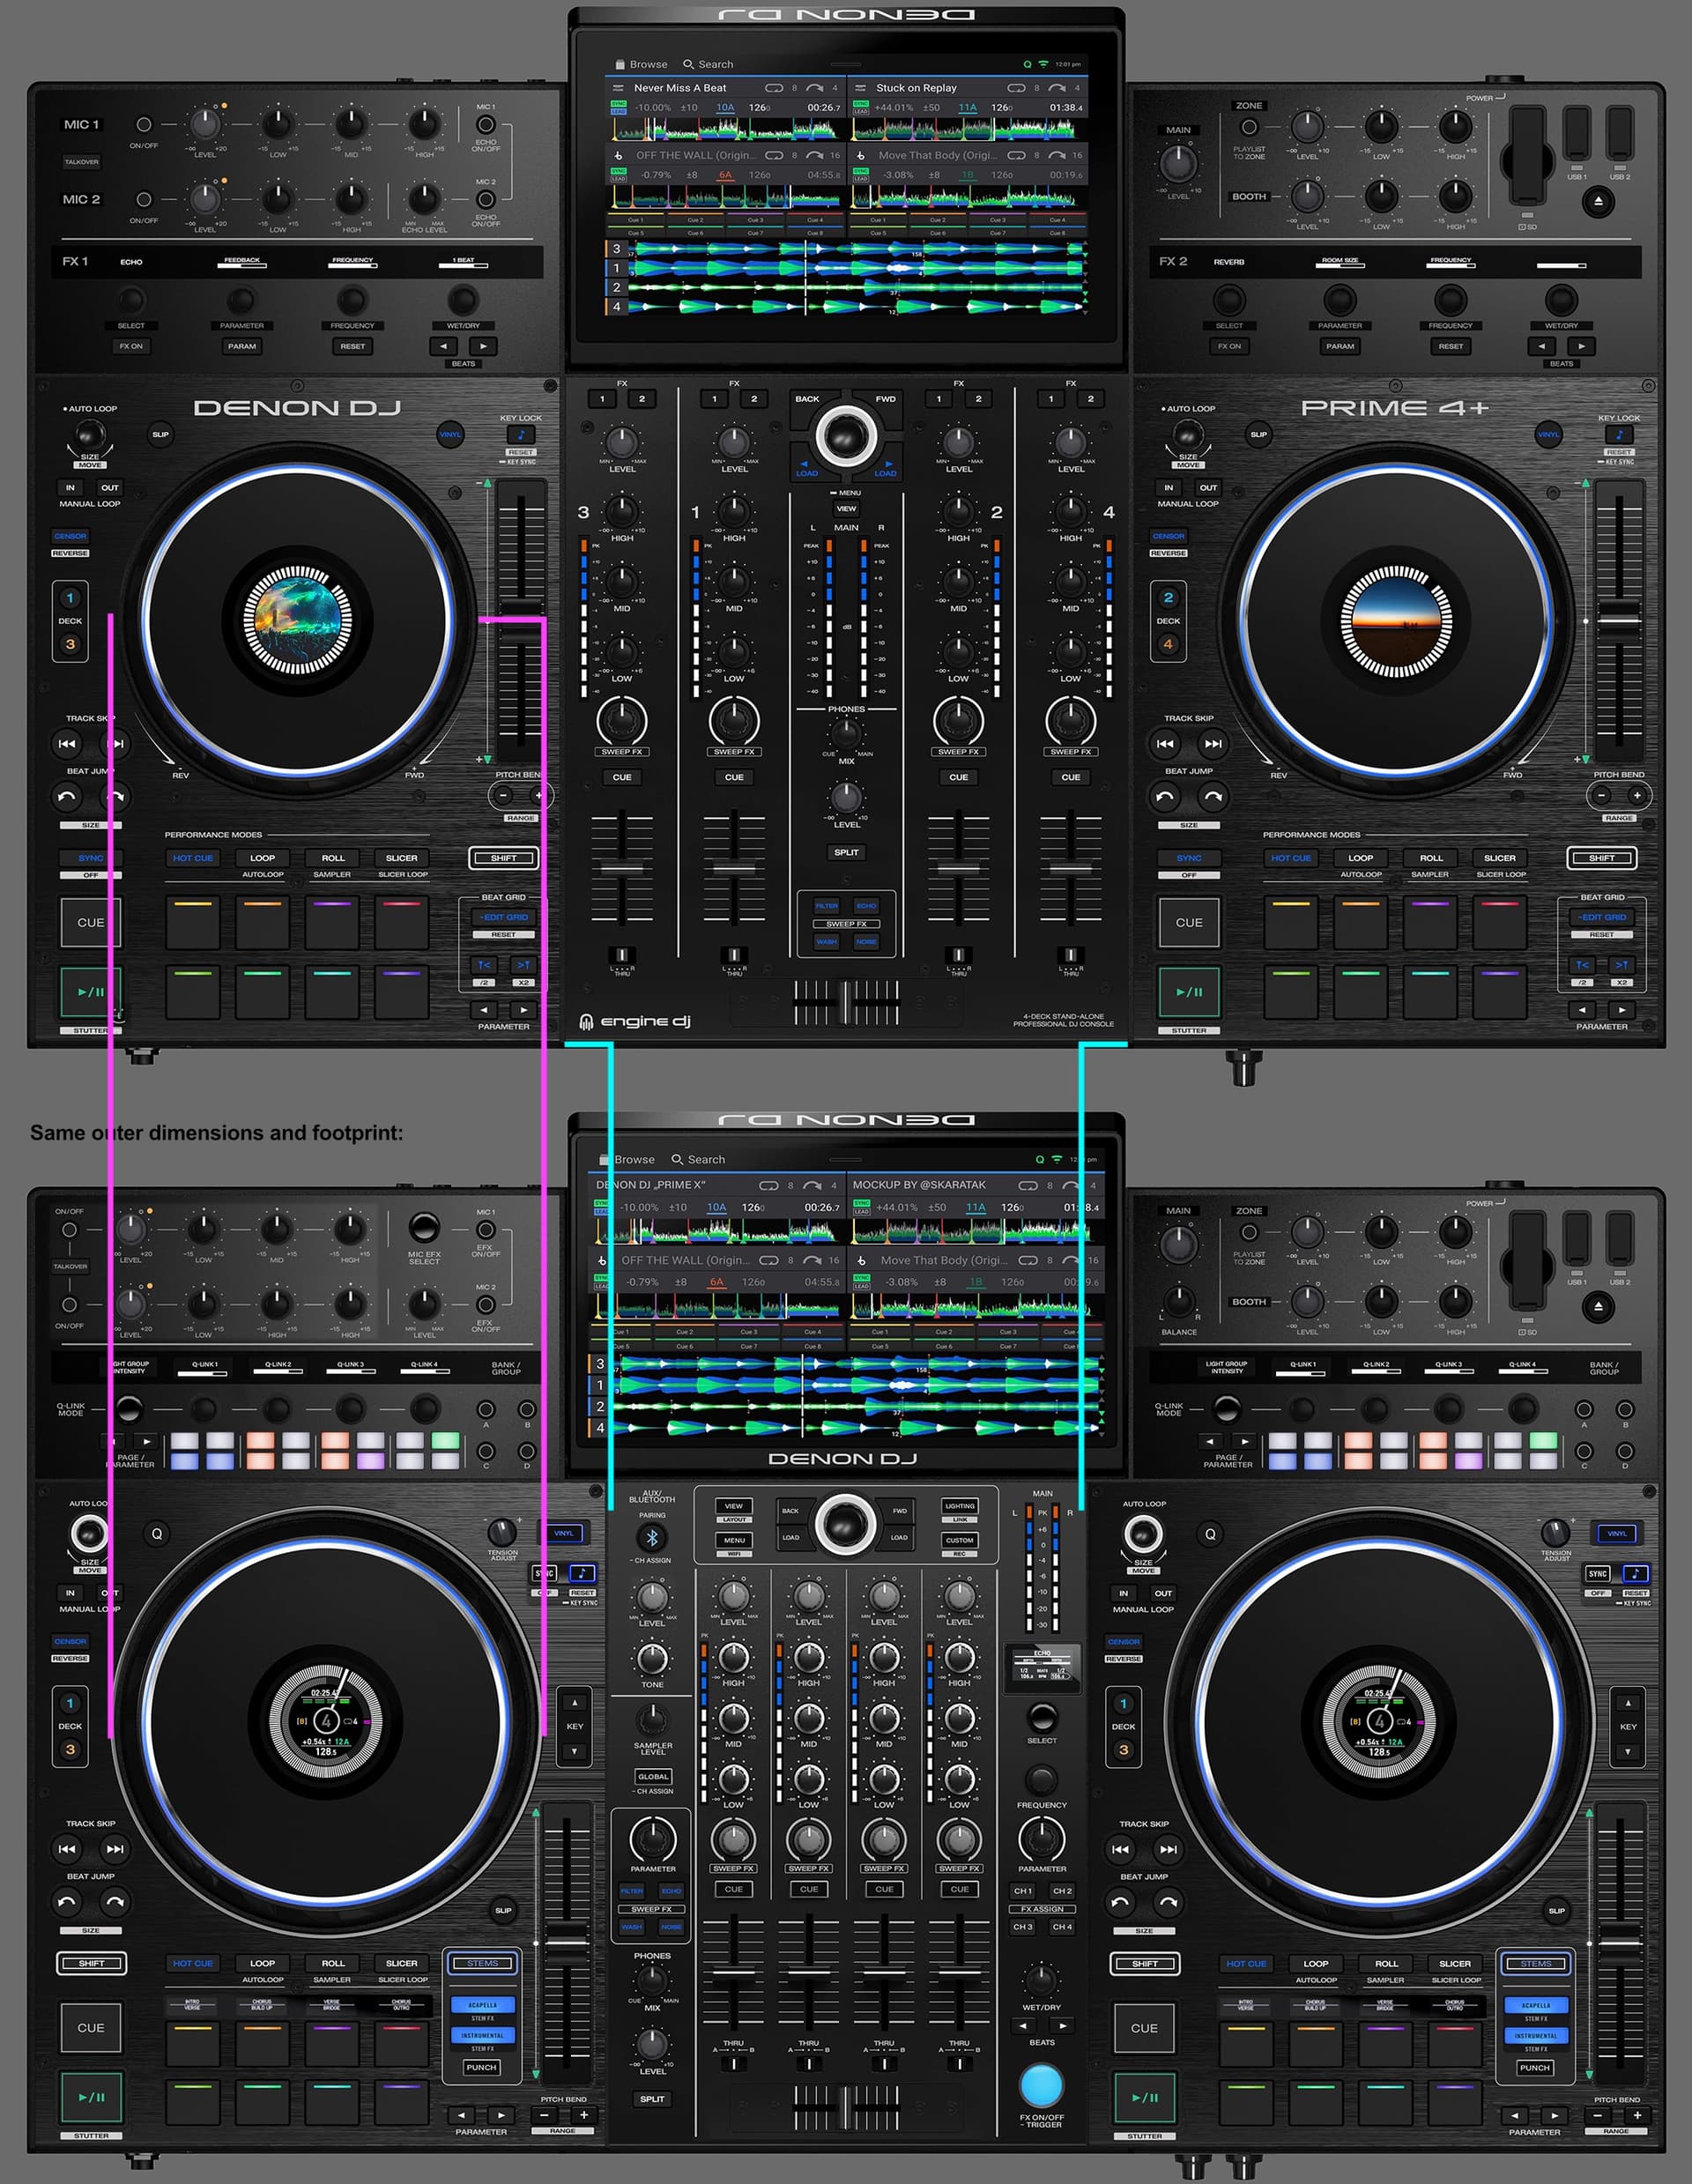Click SPLIT on the Prime 4+ mixer
The height and width of the screenshot is (2184, 1692).
(x=846, y=853)
